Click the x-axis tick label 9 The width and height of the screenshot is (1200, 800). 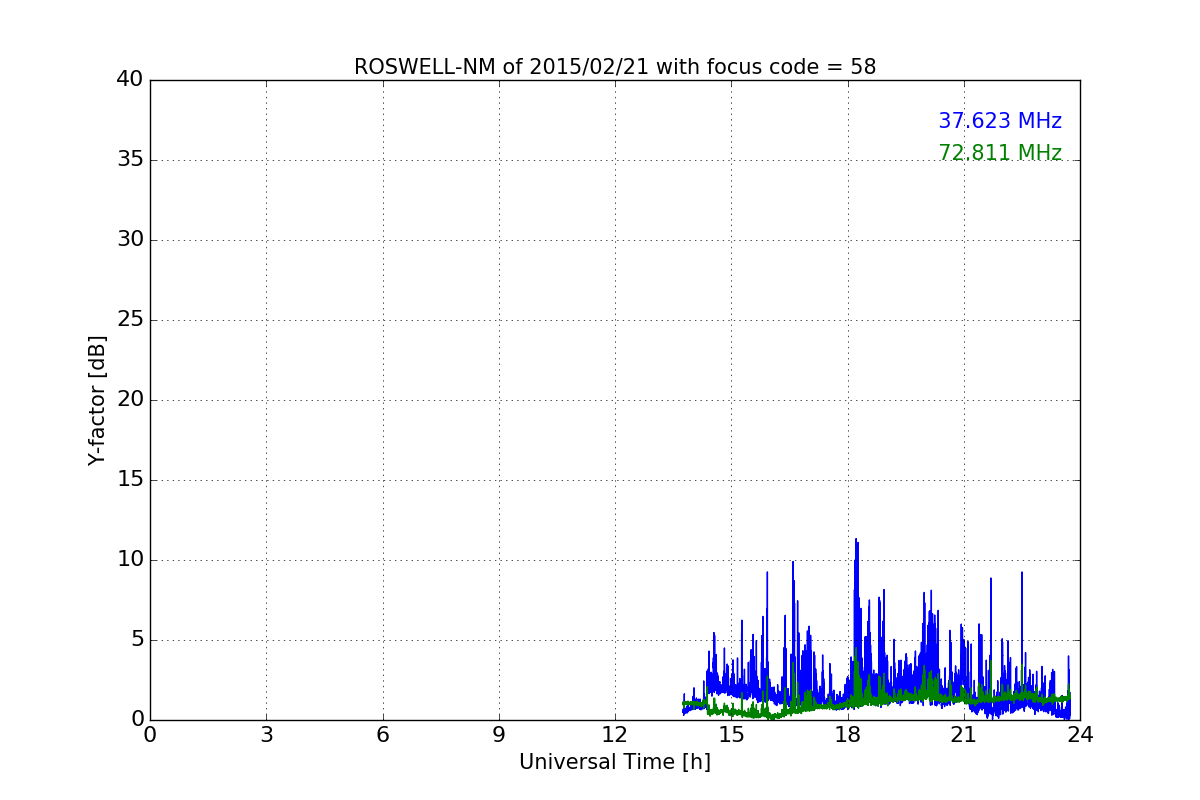pyautogui.click(x=499, y=735)
